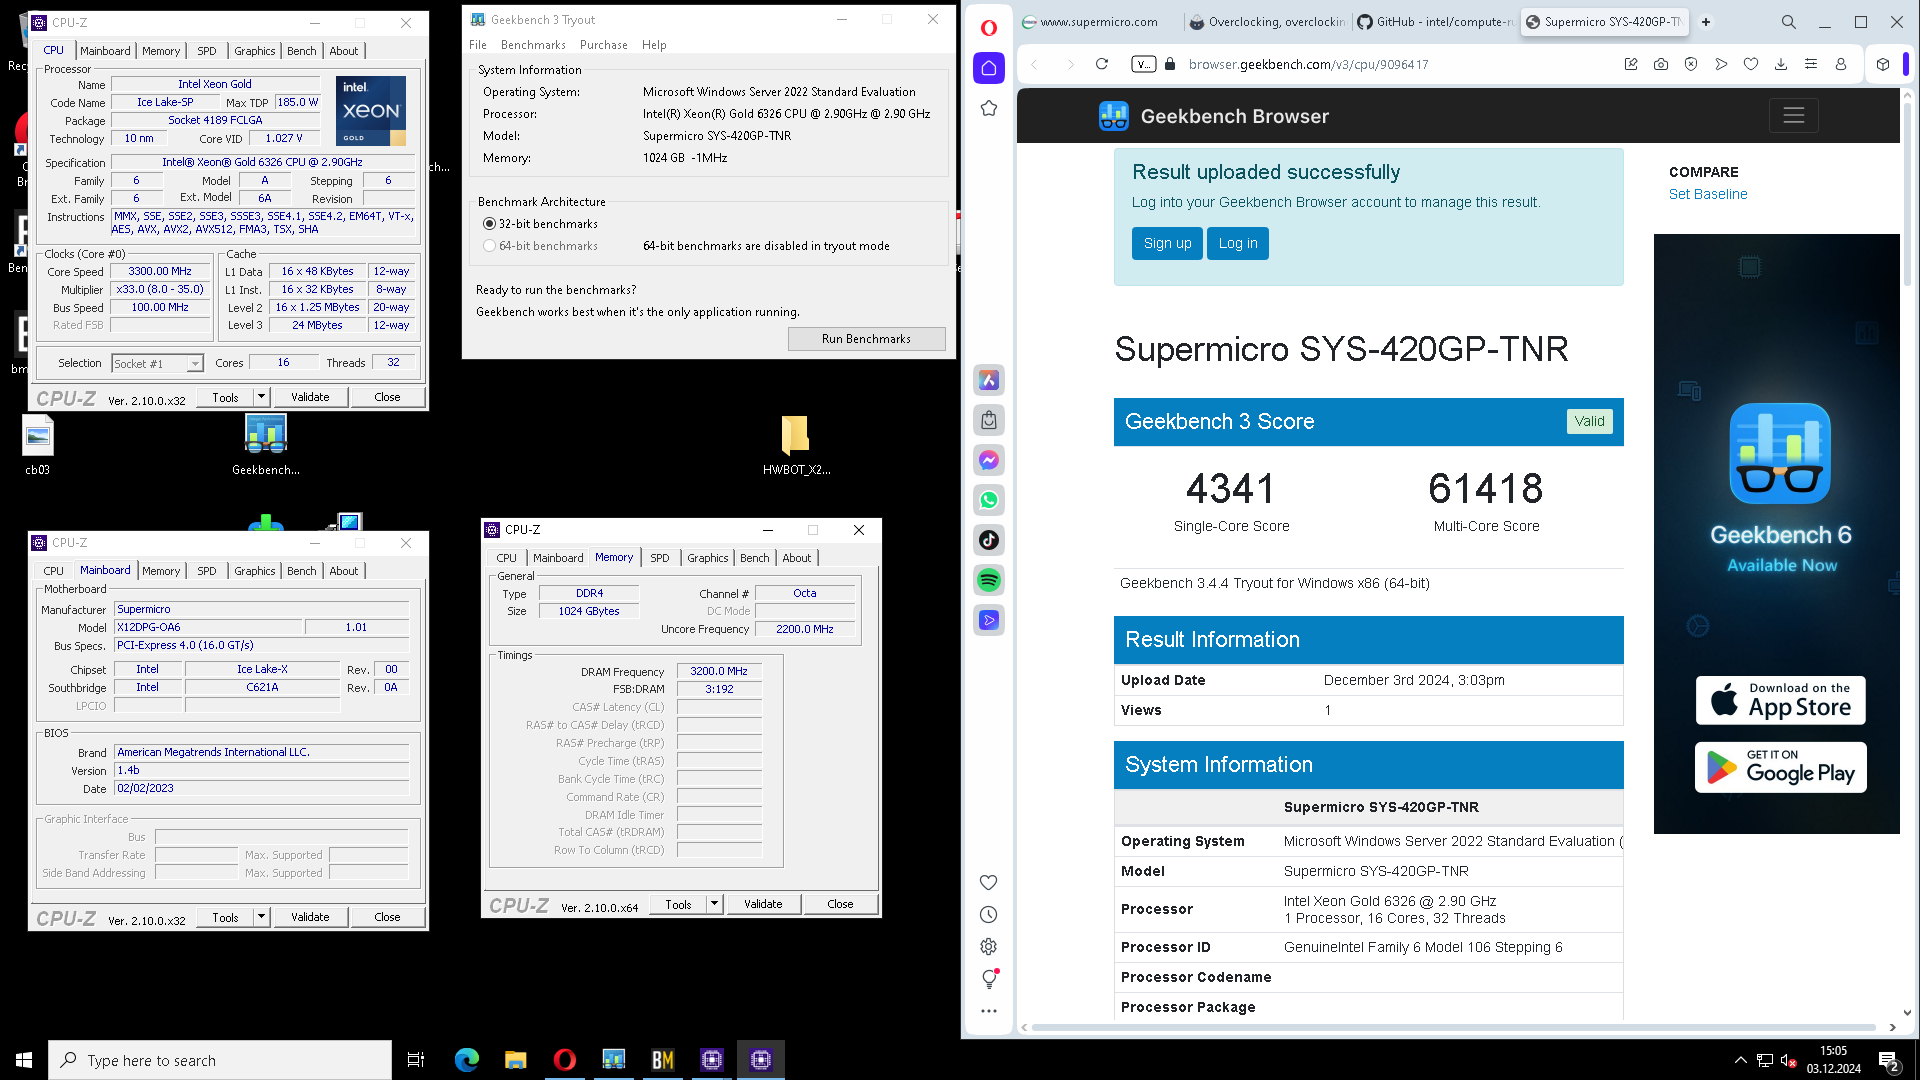
Task: Open Geekbench Purchase menu
Action: 604,45
